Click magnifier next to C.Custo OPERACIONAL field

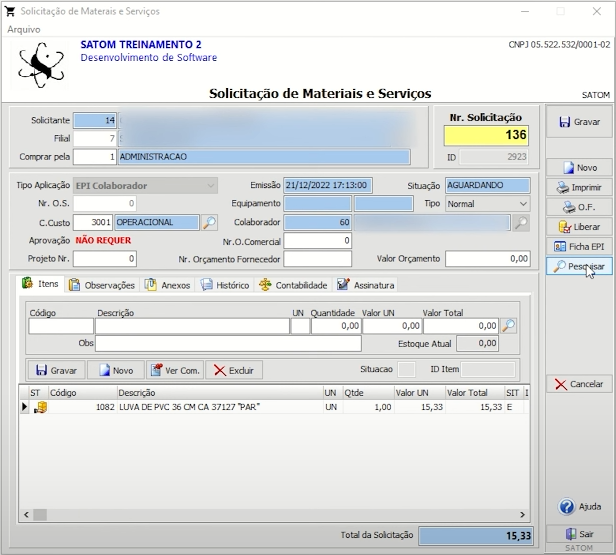point(209,222)
